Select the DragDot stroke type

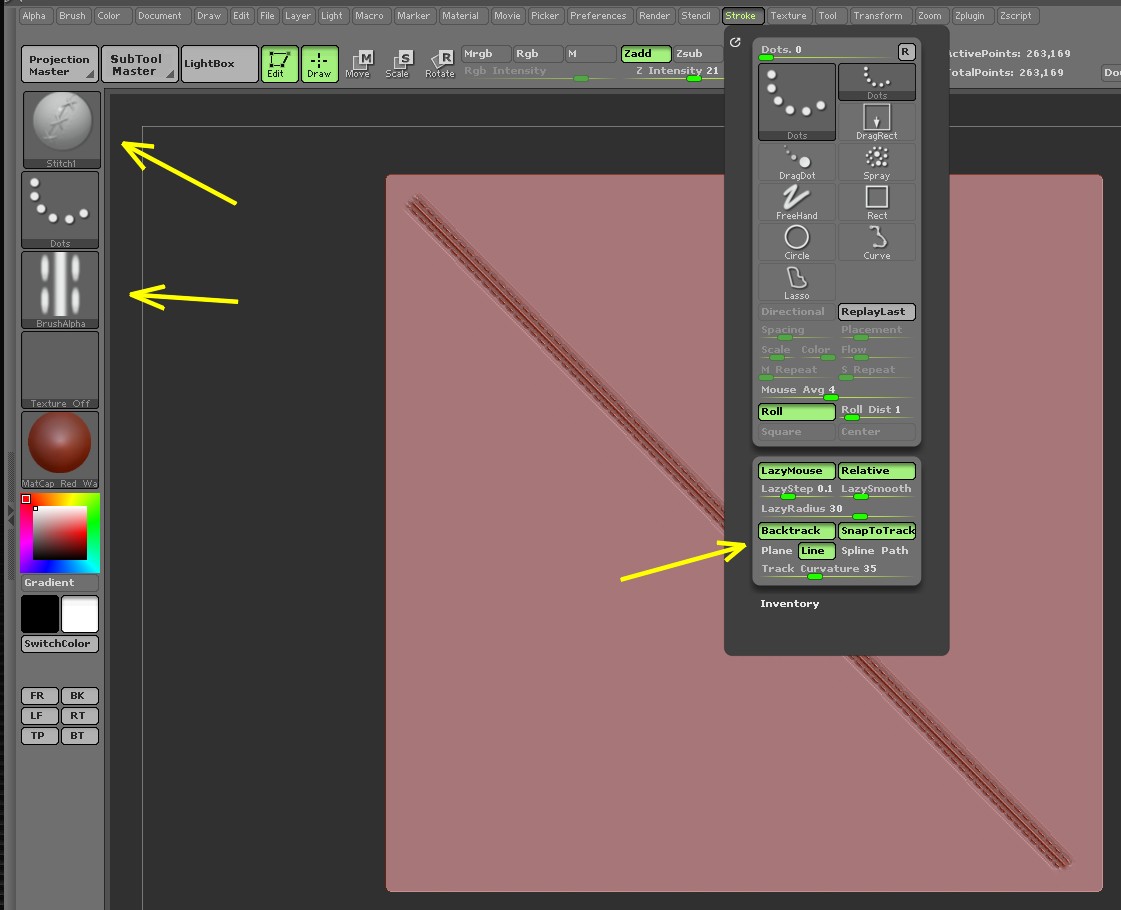(796, 162)
